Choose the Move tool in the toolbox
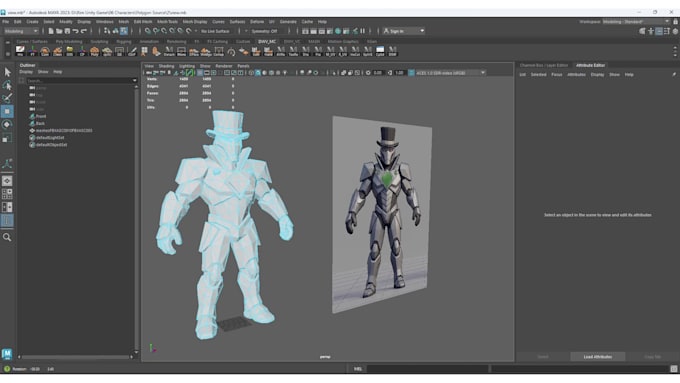Viewport: 680px width, 383px height. click(x=7, y=111)
